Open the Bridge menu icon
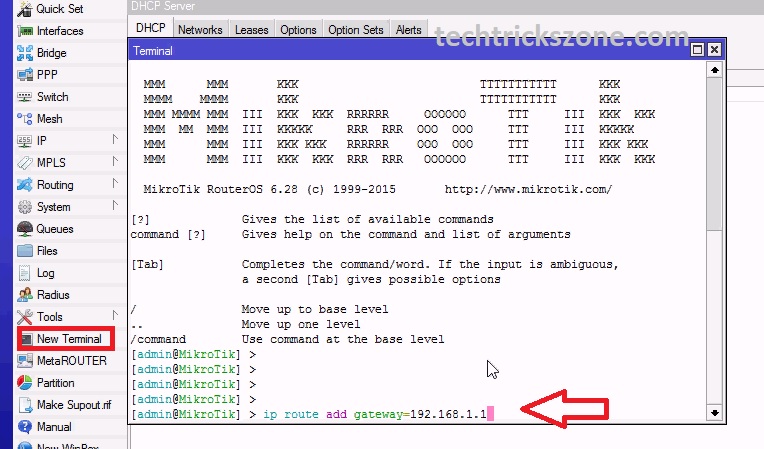This screenshot has height=449, width=764. (24, 53)
